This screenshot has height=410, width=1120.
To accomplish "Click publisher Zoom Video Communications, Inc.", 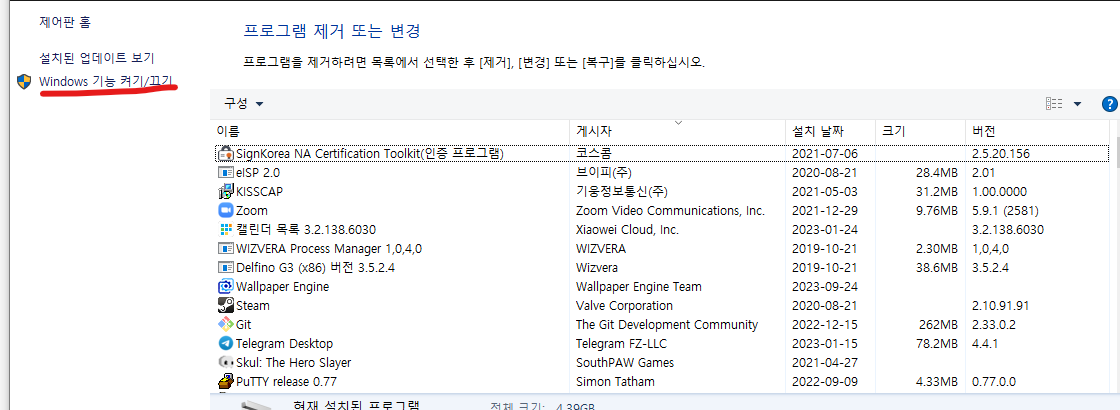I will [670, 211].
